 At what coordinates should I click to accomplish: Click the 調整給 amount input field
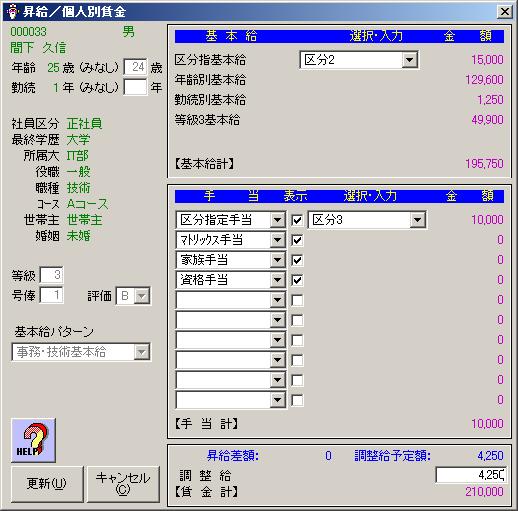tap(471, 475)
